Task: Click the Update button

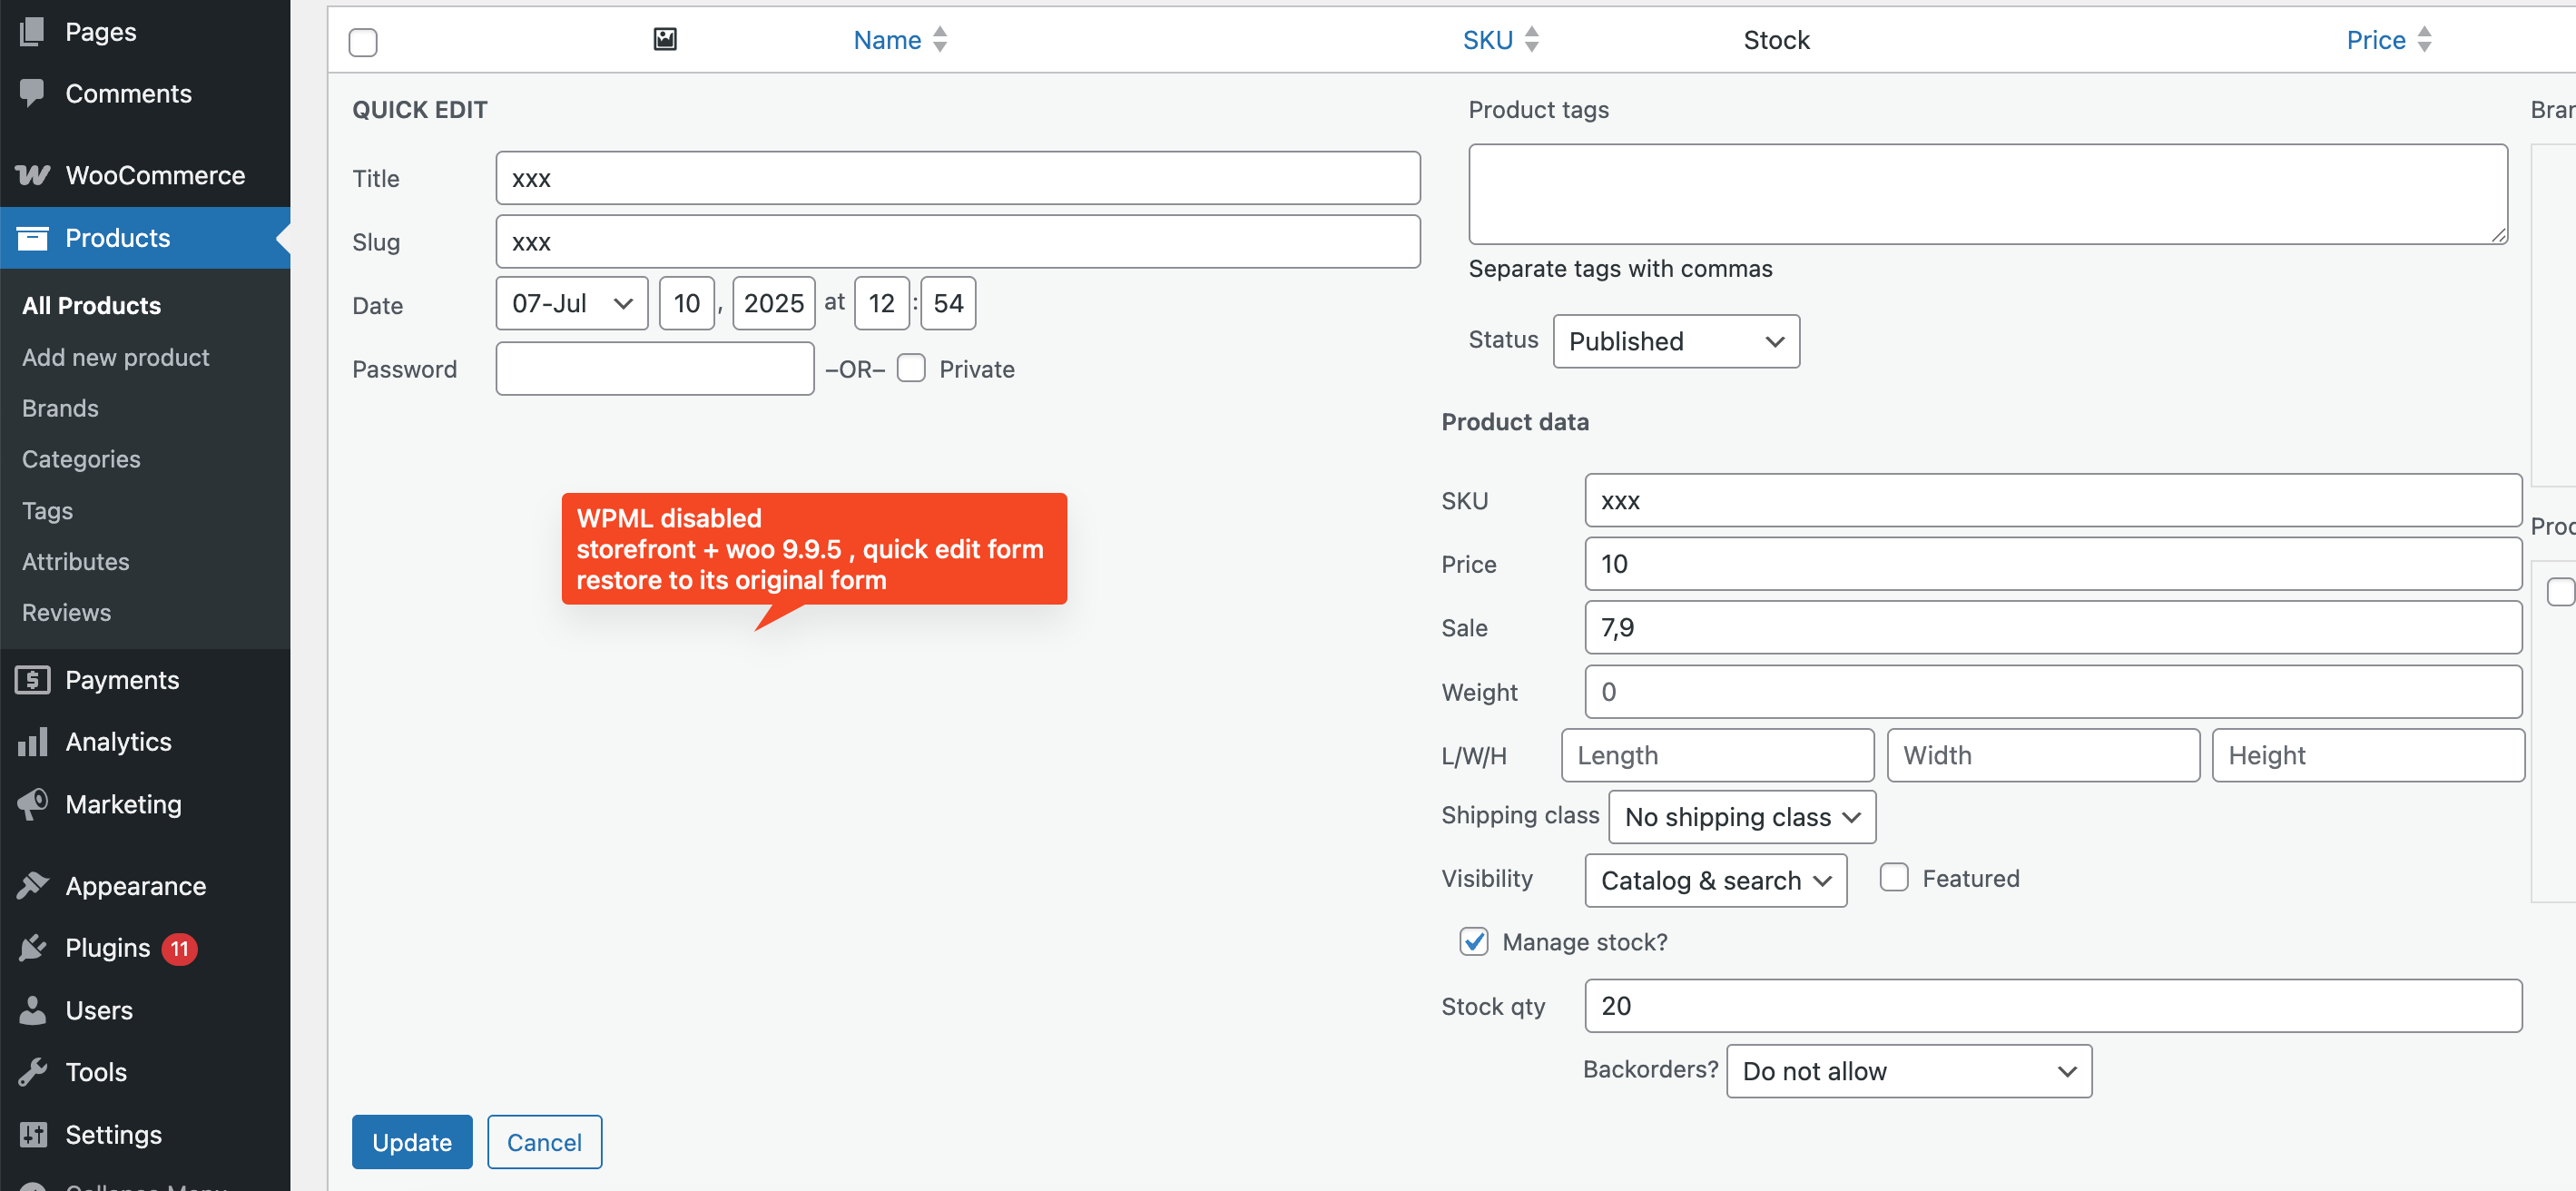Action: pos(412,1141)
